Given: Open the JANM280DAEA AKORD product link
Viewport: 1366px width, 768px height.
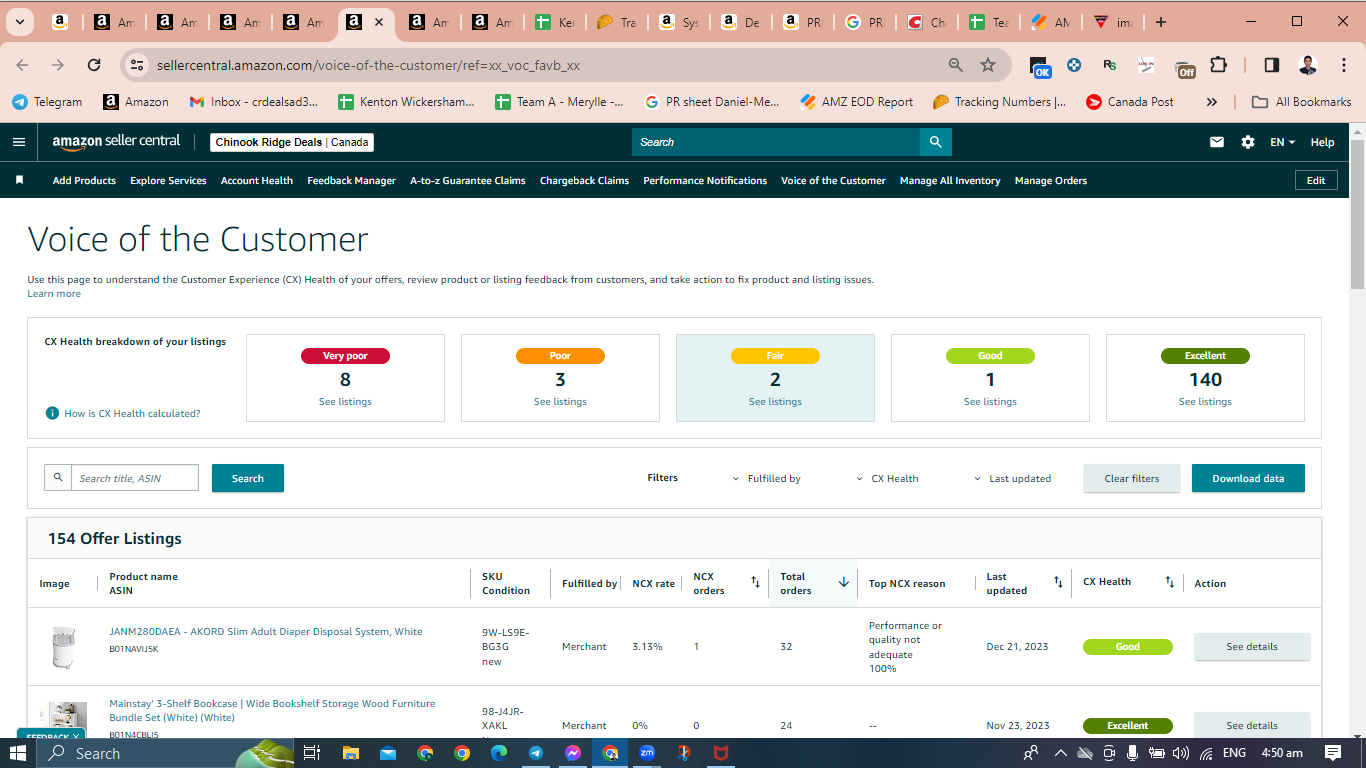Looking at the screenshot, I should (266, 632).
